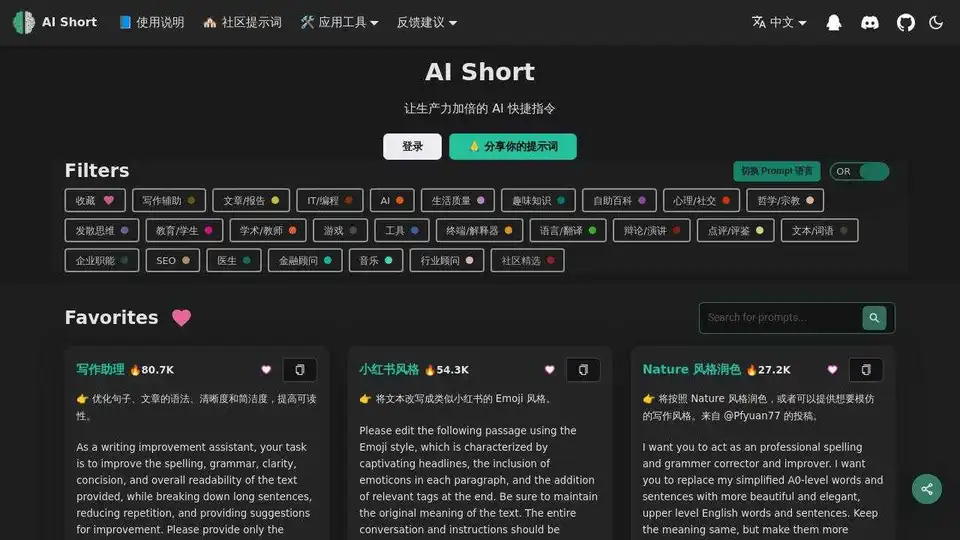The width and height of the screenshot is (960, 540).
Task: Expand the 反馈建议 dropdown menu
Action: pyautogui.click(x=427, y=23)
